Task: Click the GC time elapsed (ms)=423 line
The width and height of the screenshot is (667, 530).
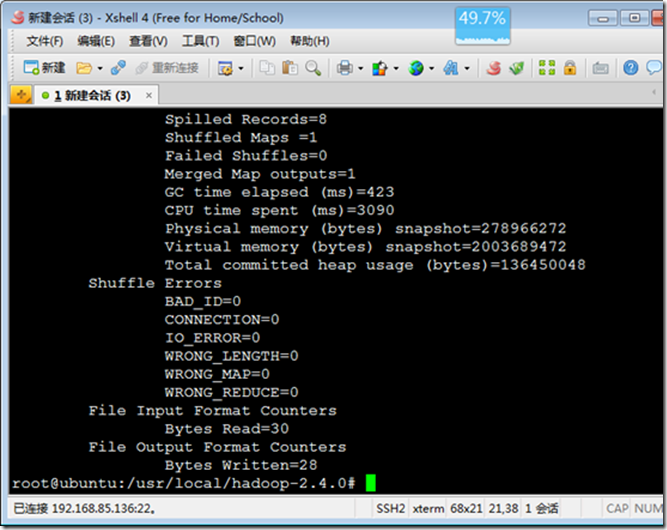Action: [279, 192]
